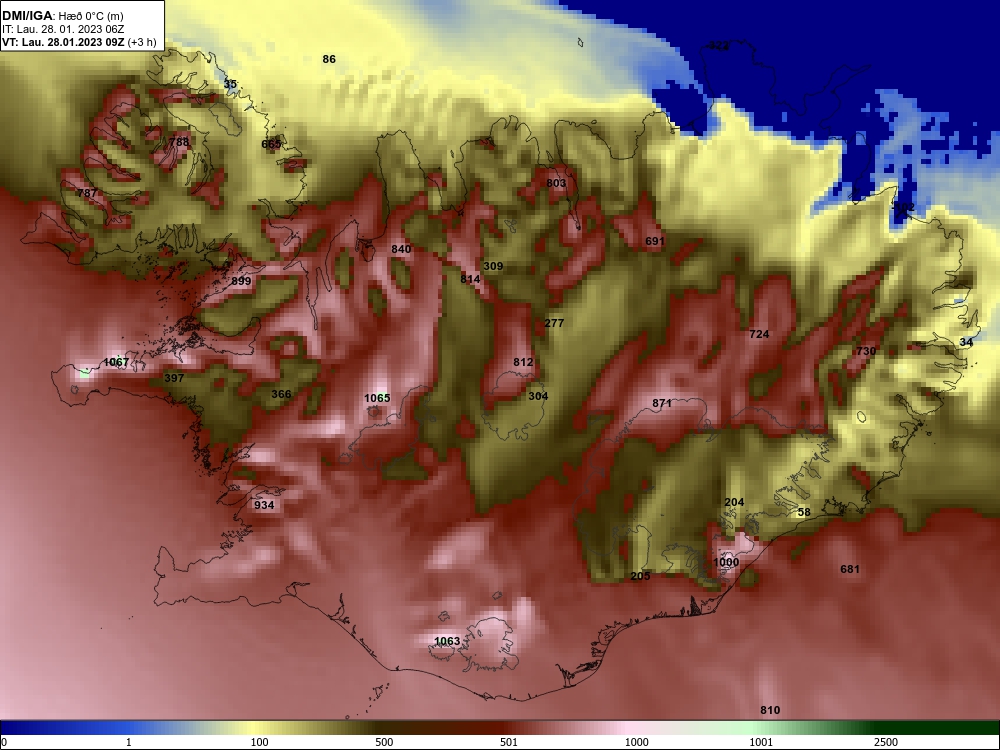Click the 1000 label under the color scale
This screenshot has height=750, width=1000.
click(x=637, y=742)
